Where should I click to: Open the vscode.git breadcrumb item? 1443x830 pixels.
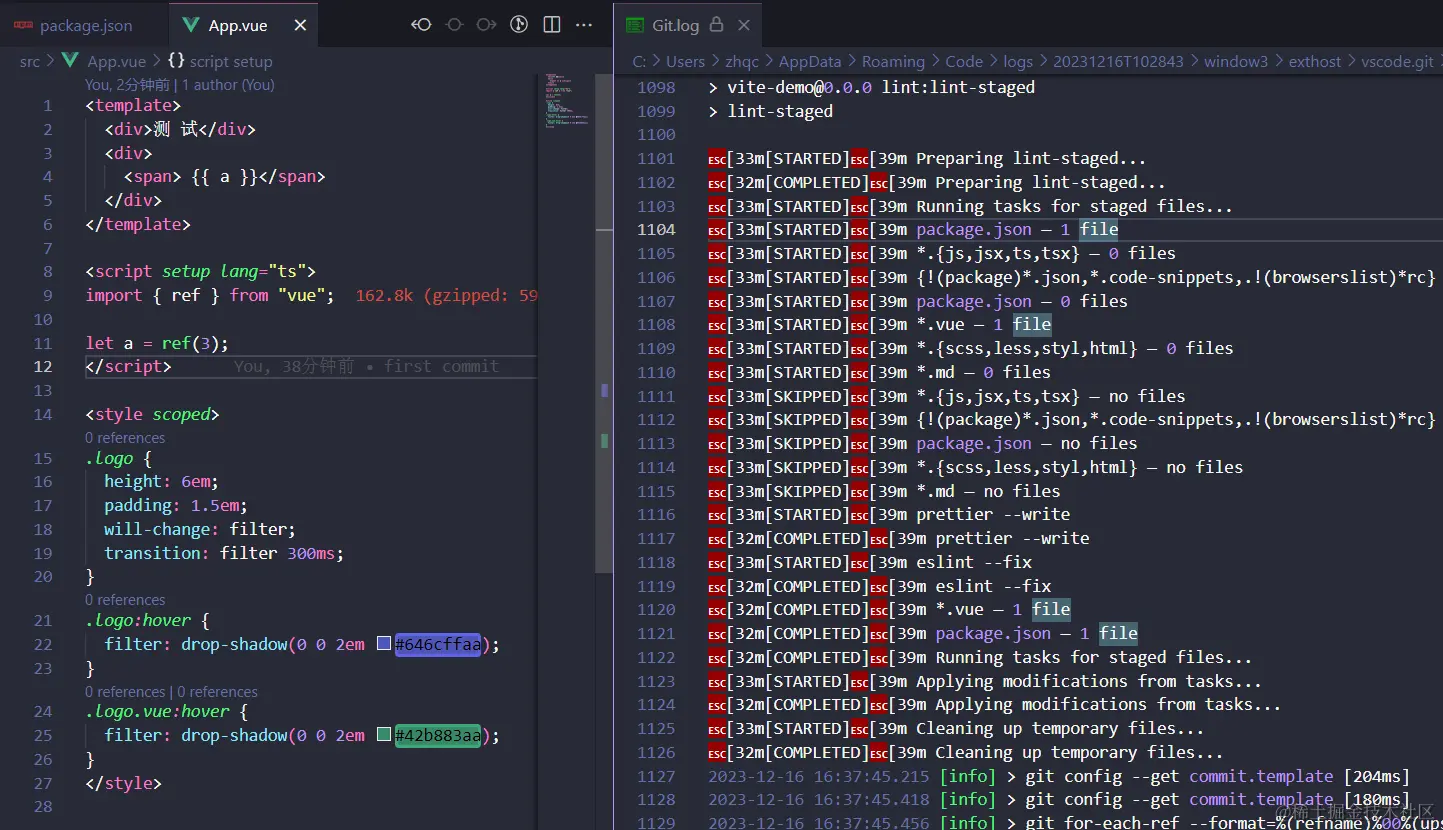[x=1397, y=61]
